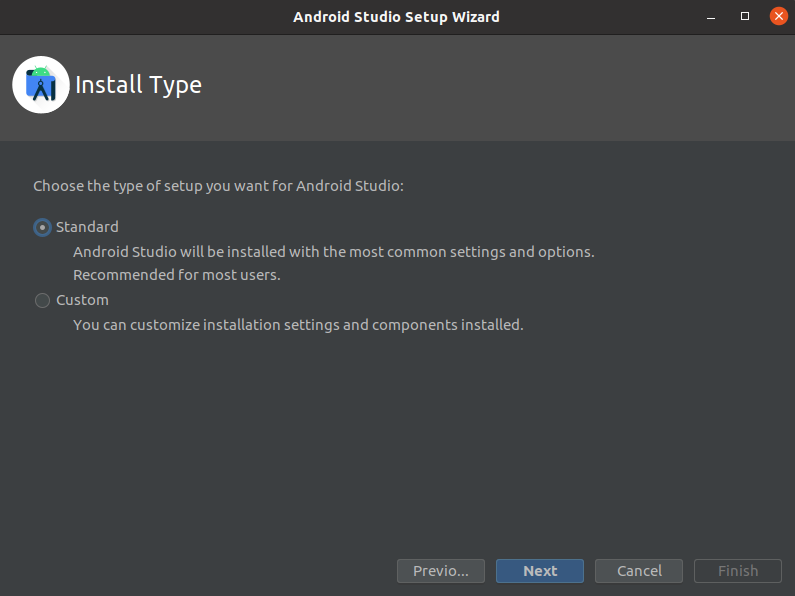Click the "Standard" option label text
795x596 pixels.
pos(87,227)
